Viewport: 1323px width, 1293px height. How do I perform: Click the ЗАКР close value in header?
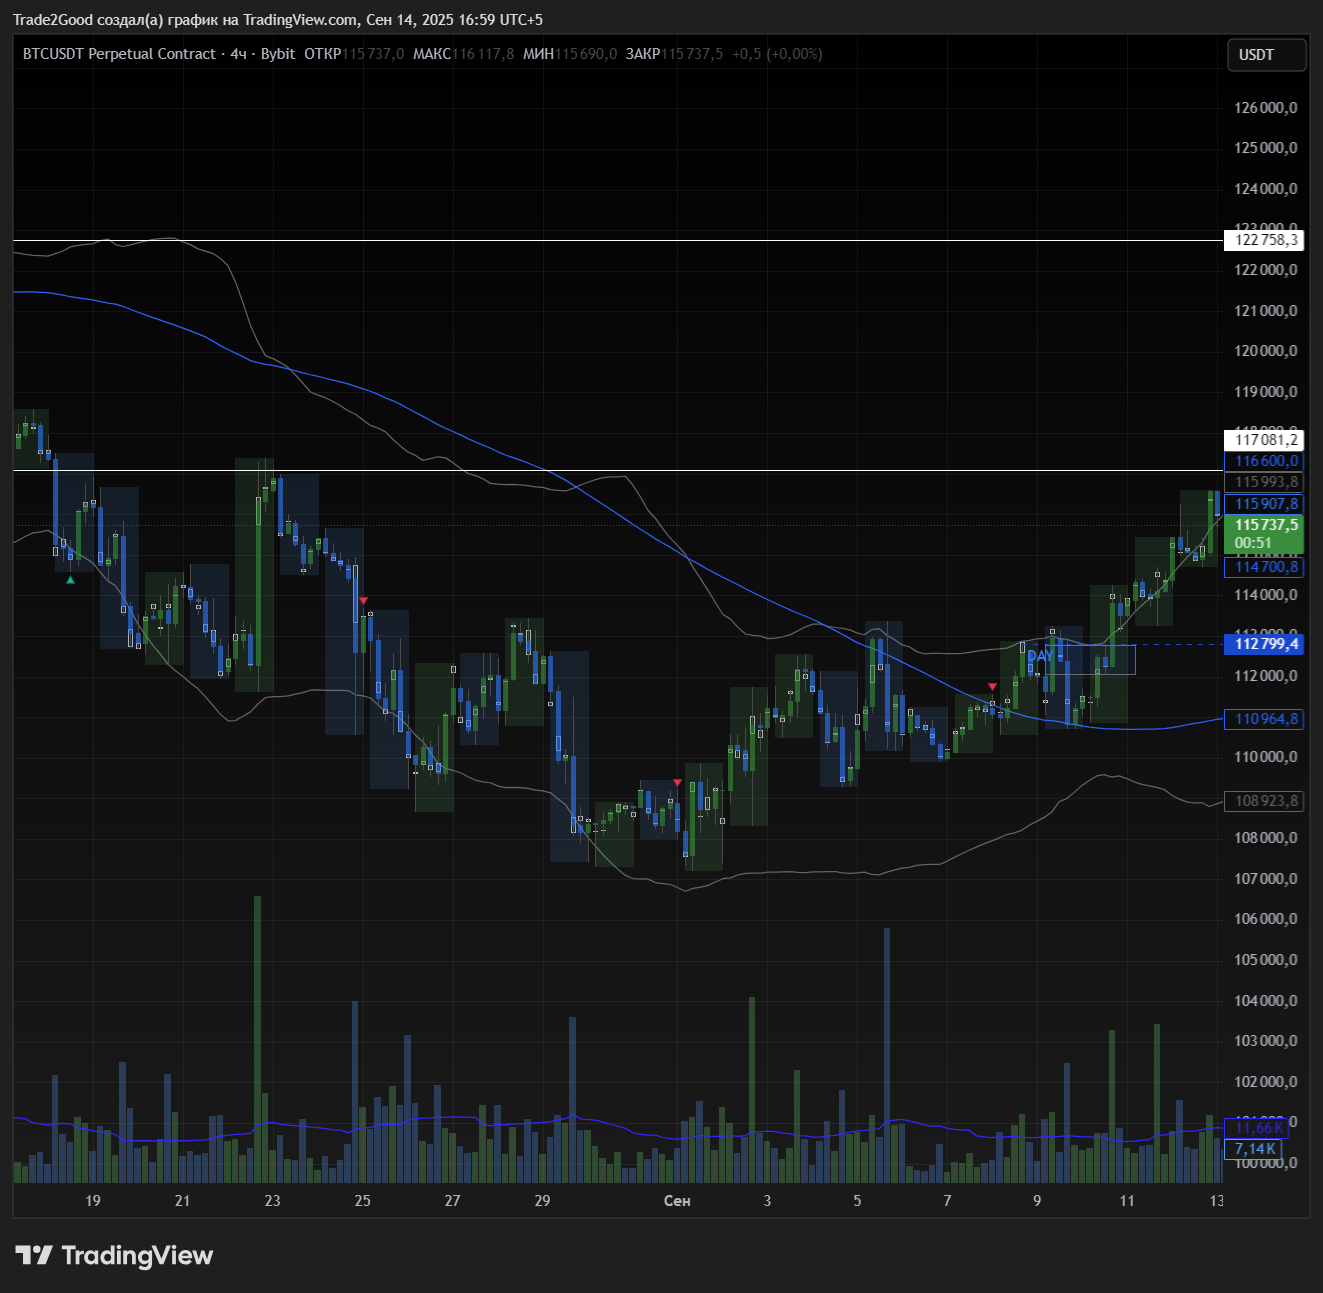point(692,54)
